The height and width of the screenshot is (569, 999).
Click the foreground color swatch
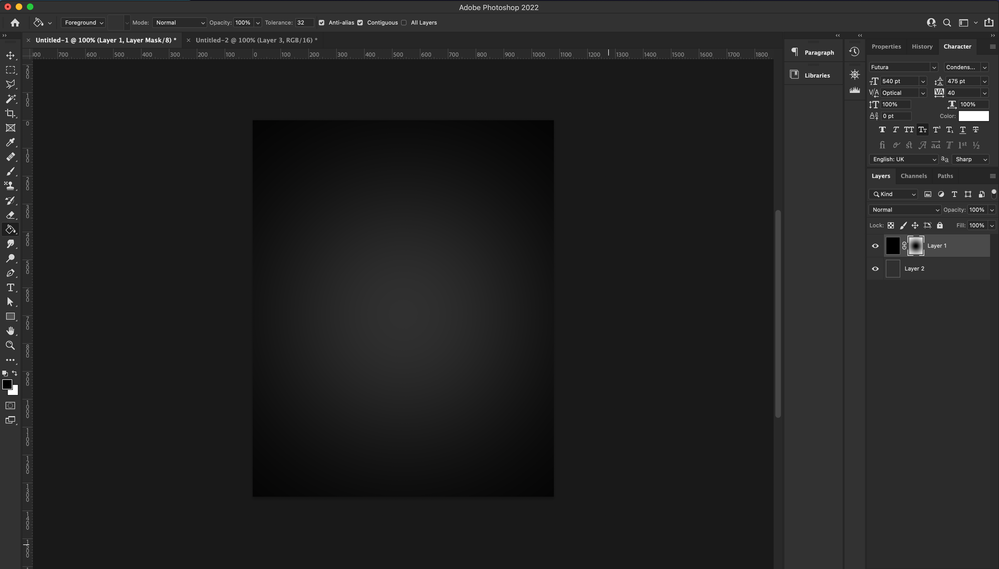[x=7, y=384]
